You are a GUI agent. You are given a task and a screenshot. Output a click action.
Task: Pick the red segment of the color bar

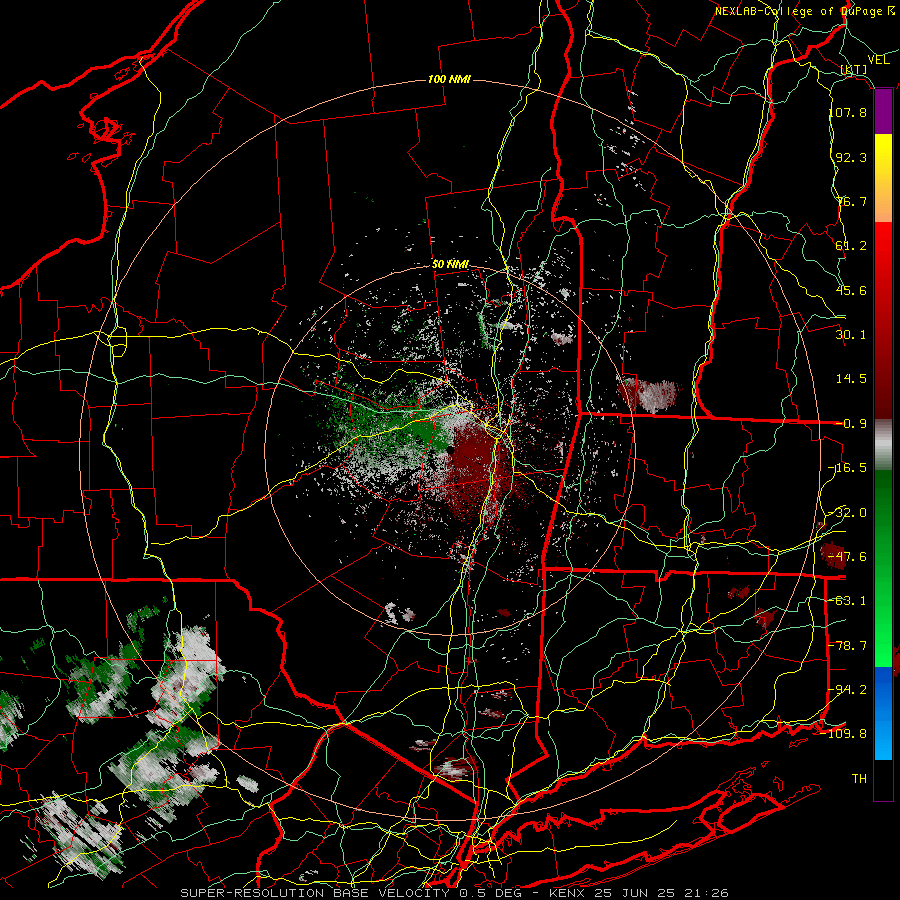pos(883,320)
